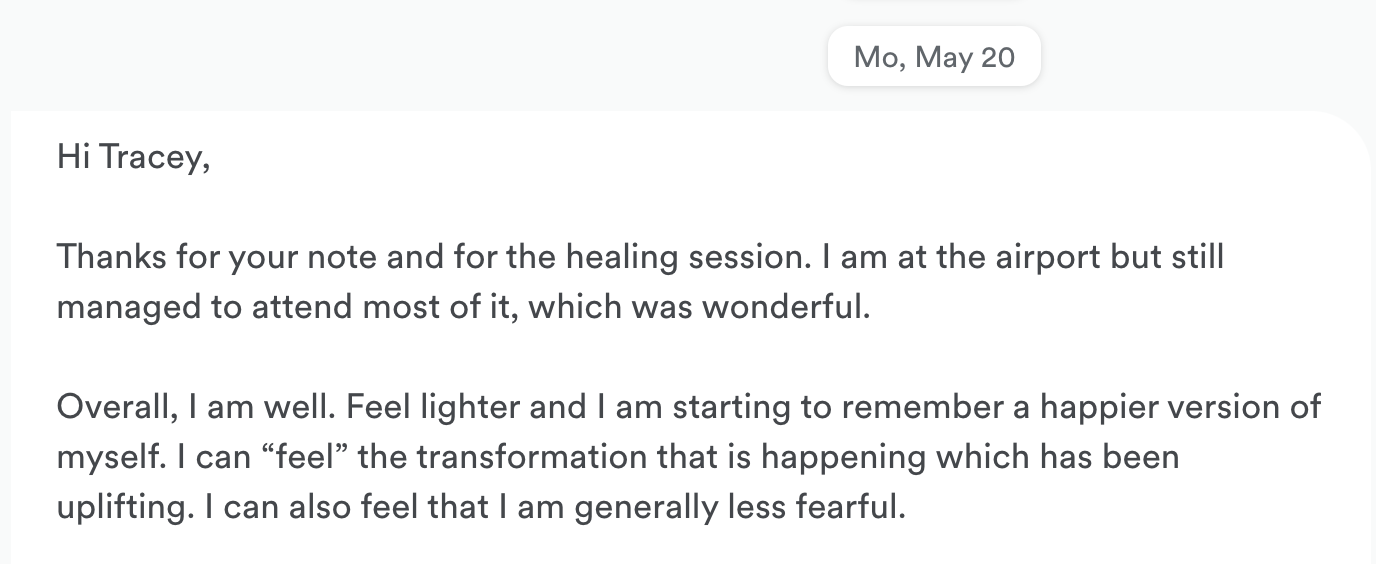Click the "Hi Tracey," greeting line

click(x=133, y=157)
